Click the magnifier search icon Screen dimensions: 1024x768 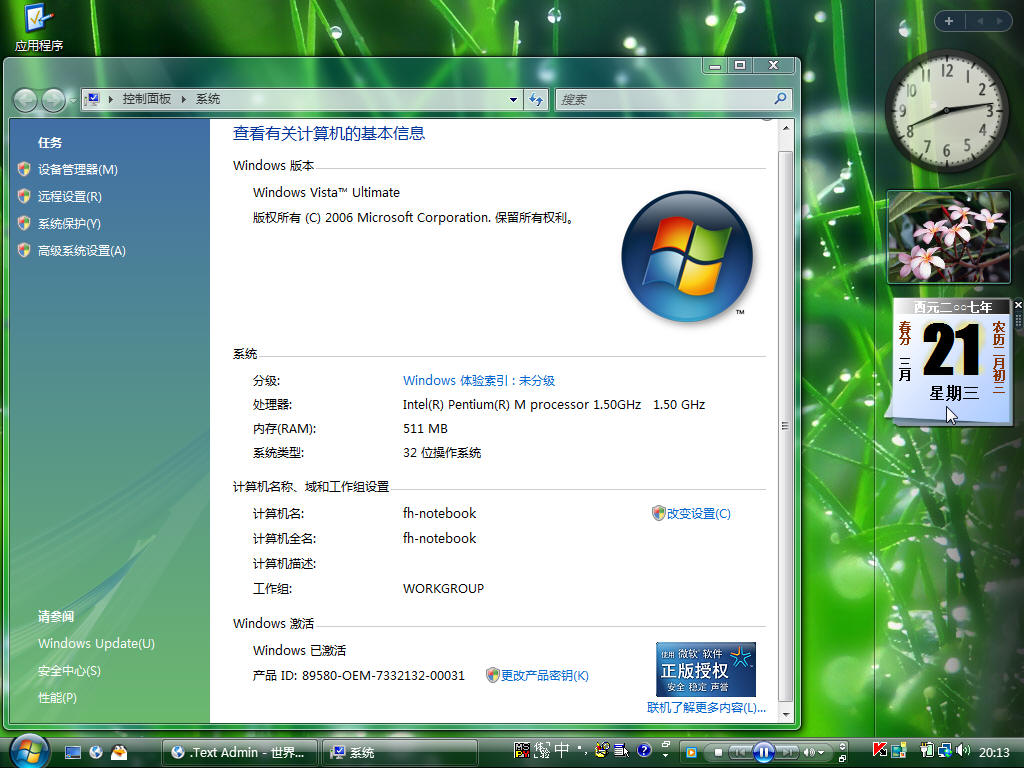coord(780,99)
